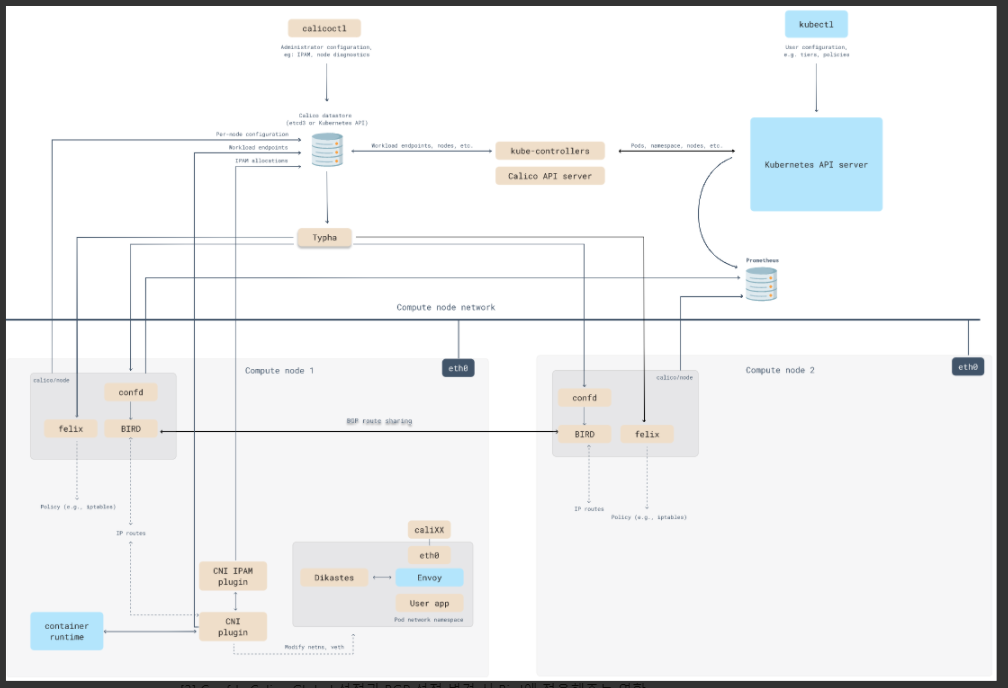Image resolution: width=1008 pixels, height=688 pixels.
Task: Click eth0 inside the pod network namespace
Action: coord(429,555)
